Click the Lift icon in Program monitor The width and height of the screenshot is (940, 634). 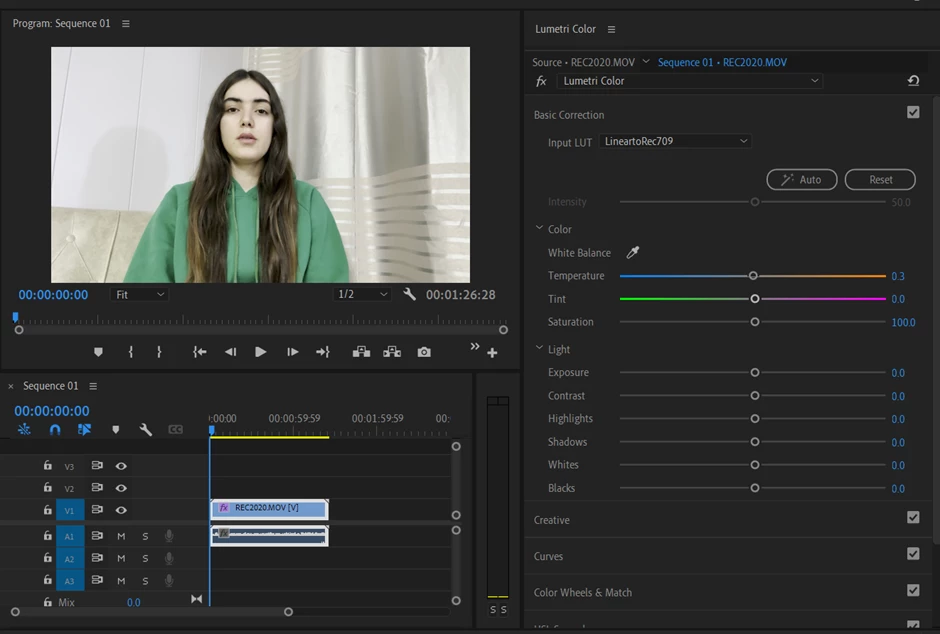coord(361,352)
